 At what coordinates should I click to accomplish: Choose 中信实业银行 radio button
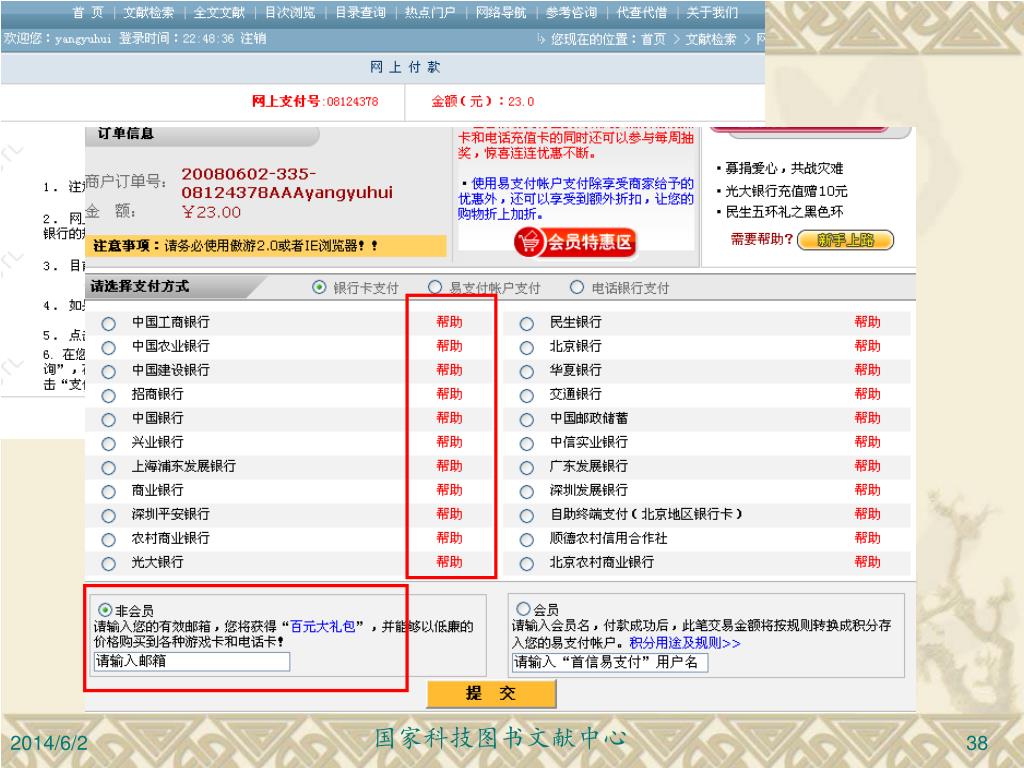pos(526,443)
